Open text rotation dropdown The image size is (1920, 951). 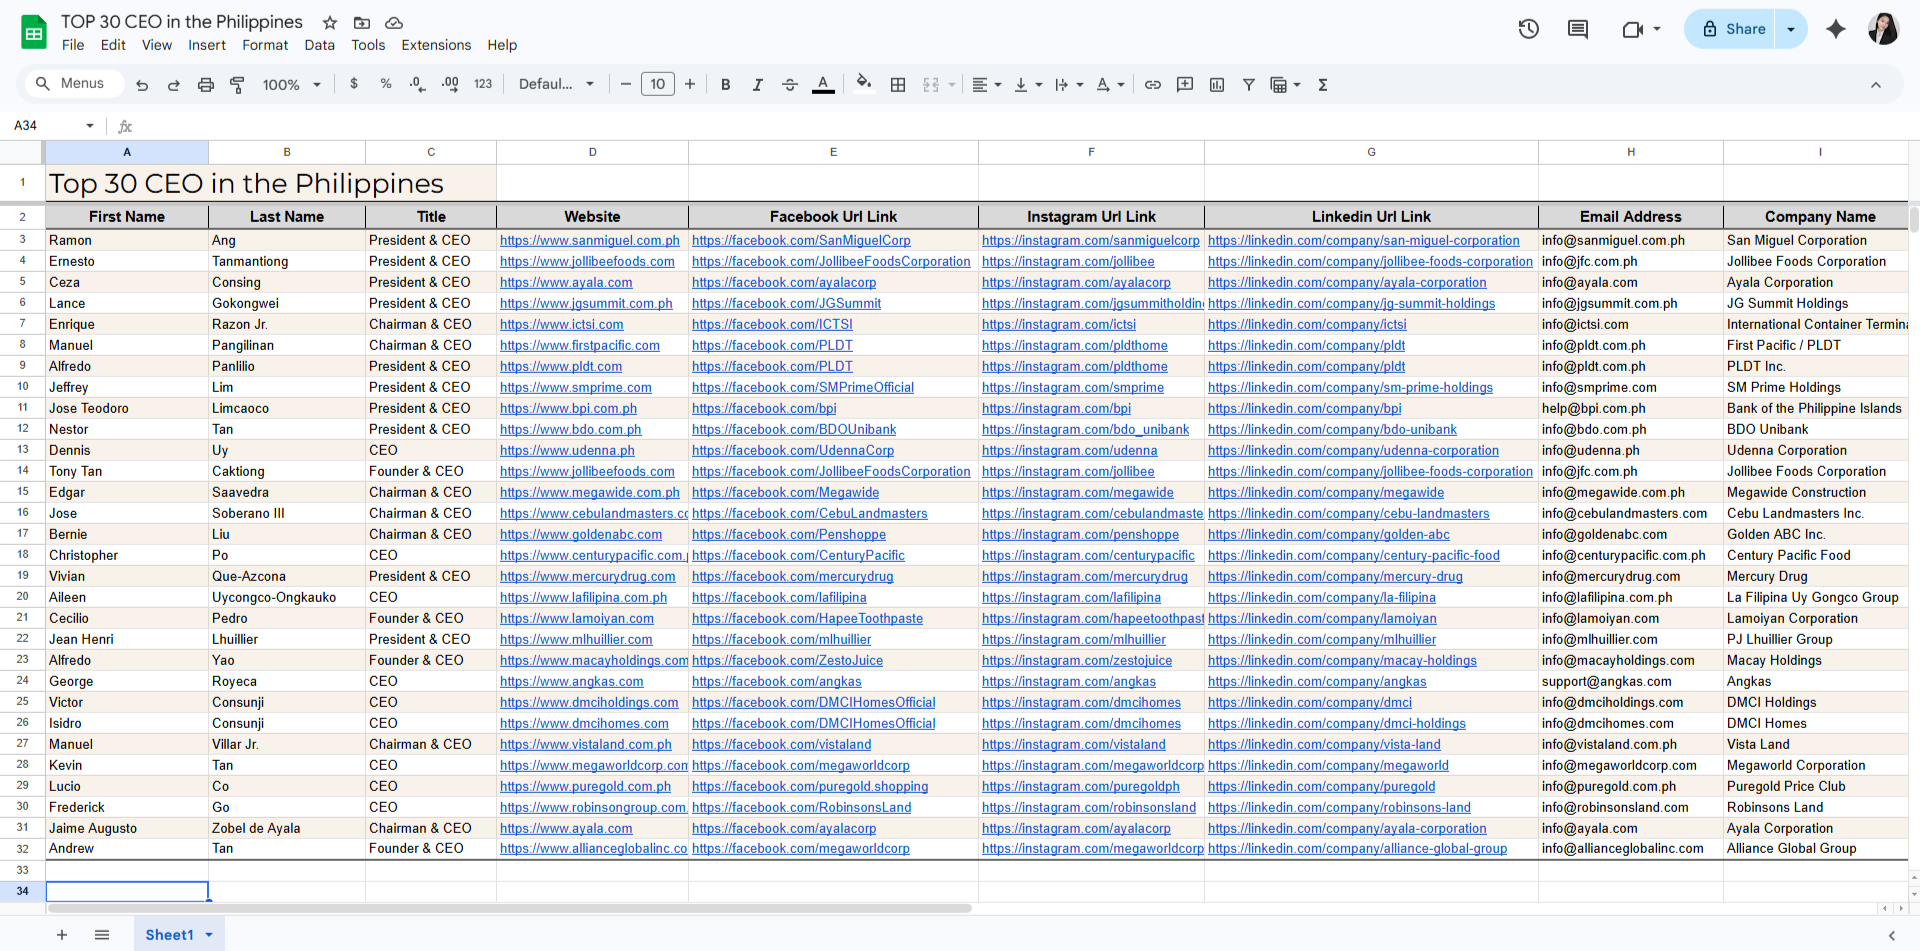click(x=1110, y=85)
